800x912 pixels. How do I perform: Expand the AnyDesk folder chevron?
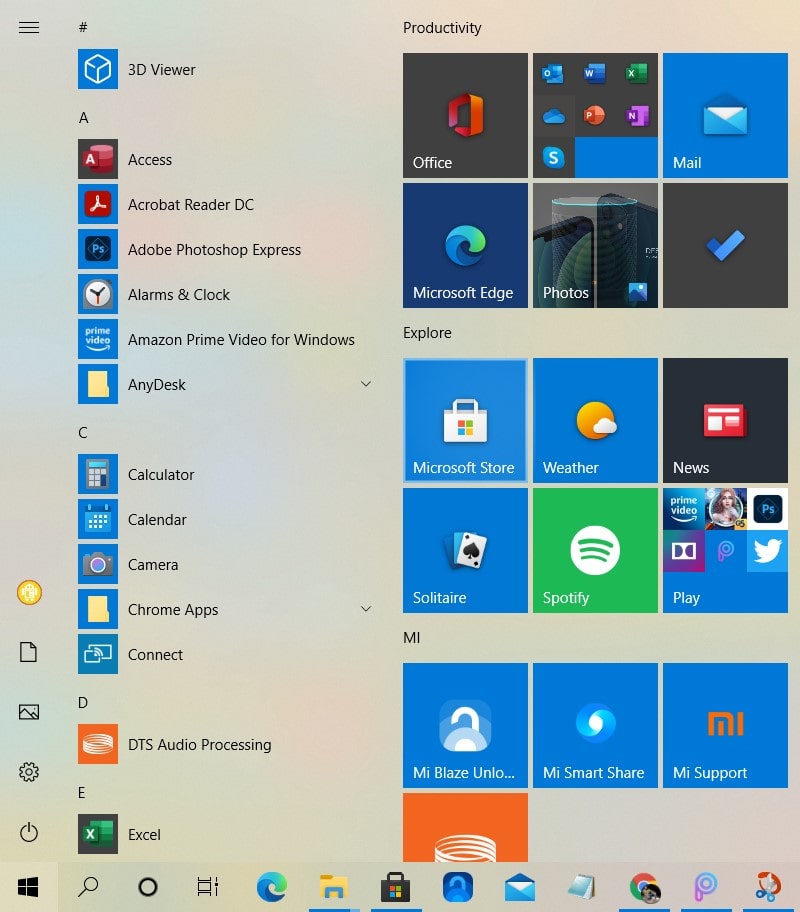point(366,384)
